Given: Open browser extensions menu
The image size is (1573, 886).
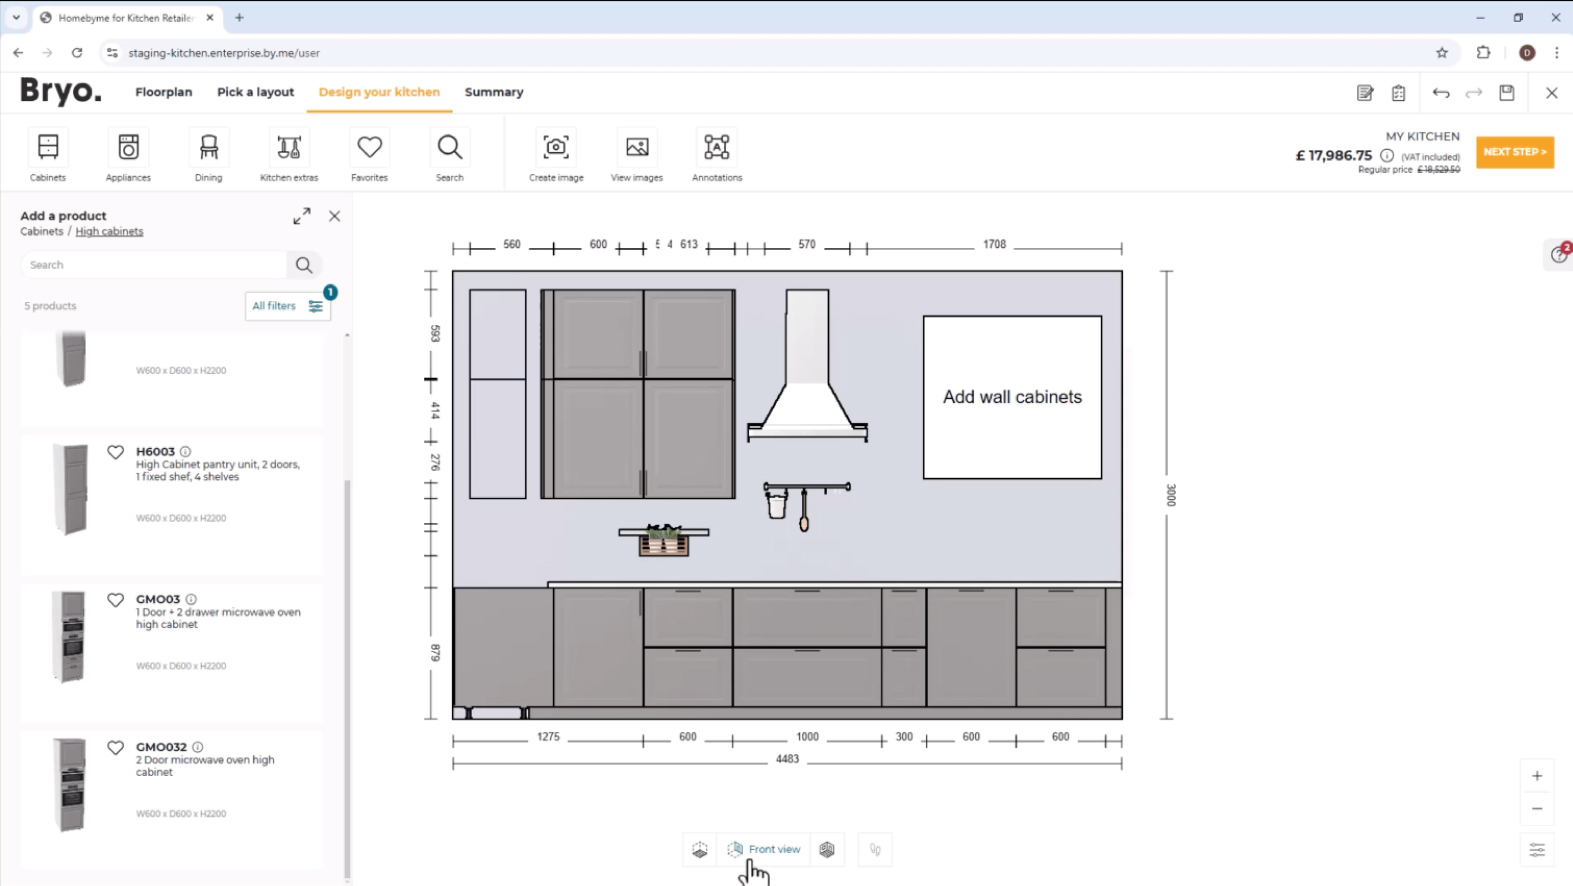Looking at the screenshot, I should coord(1484,53).
